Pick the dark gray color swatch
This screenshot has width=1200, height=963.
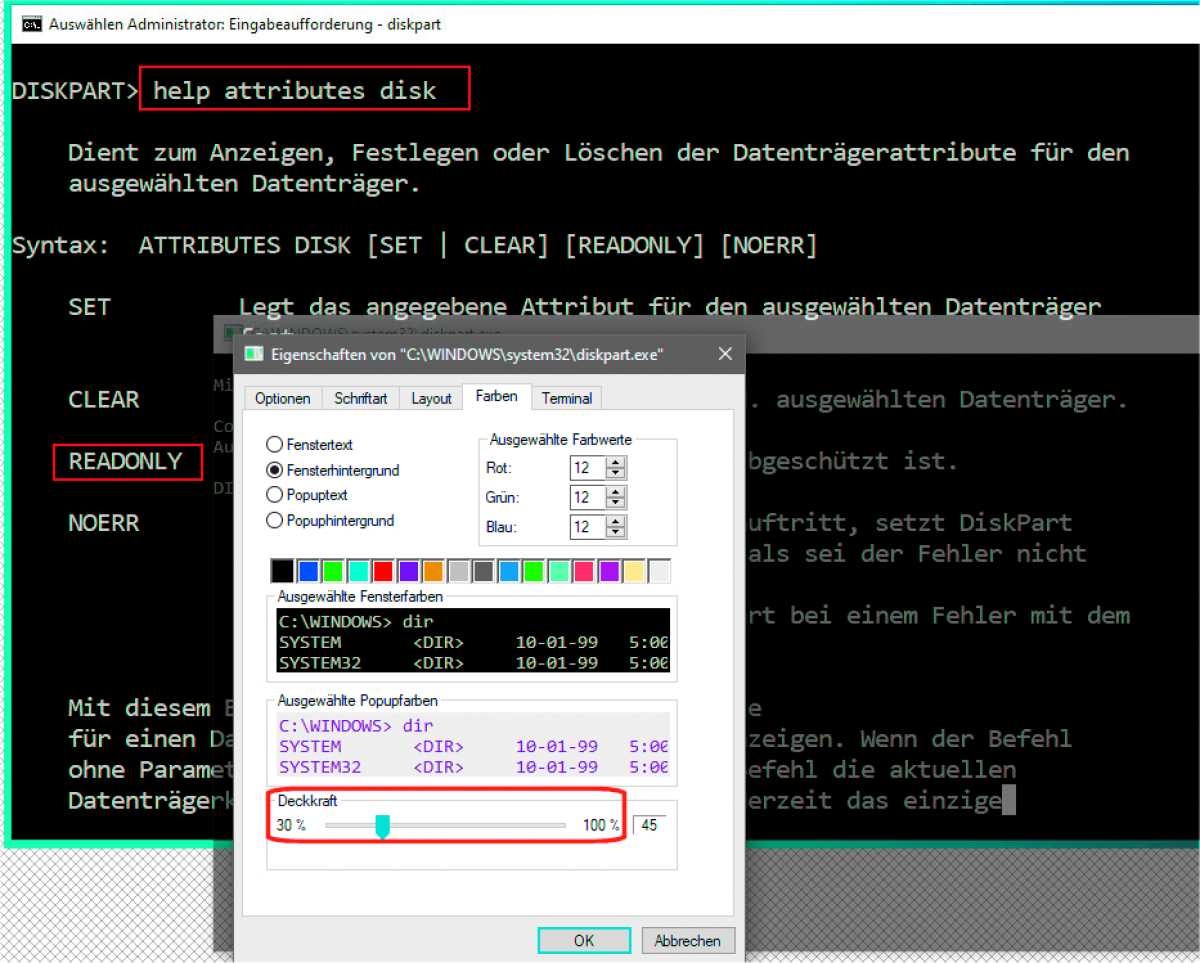click(x=484, y=571)
